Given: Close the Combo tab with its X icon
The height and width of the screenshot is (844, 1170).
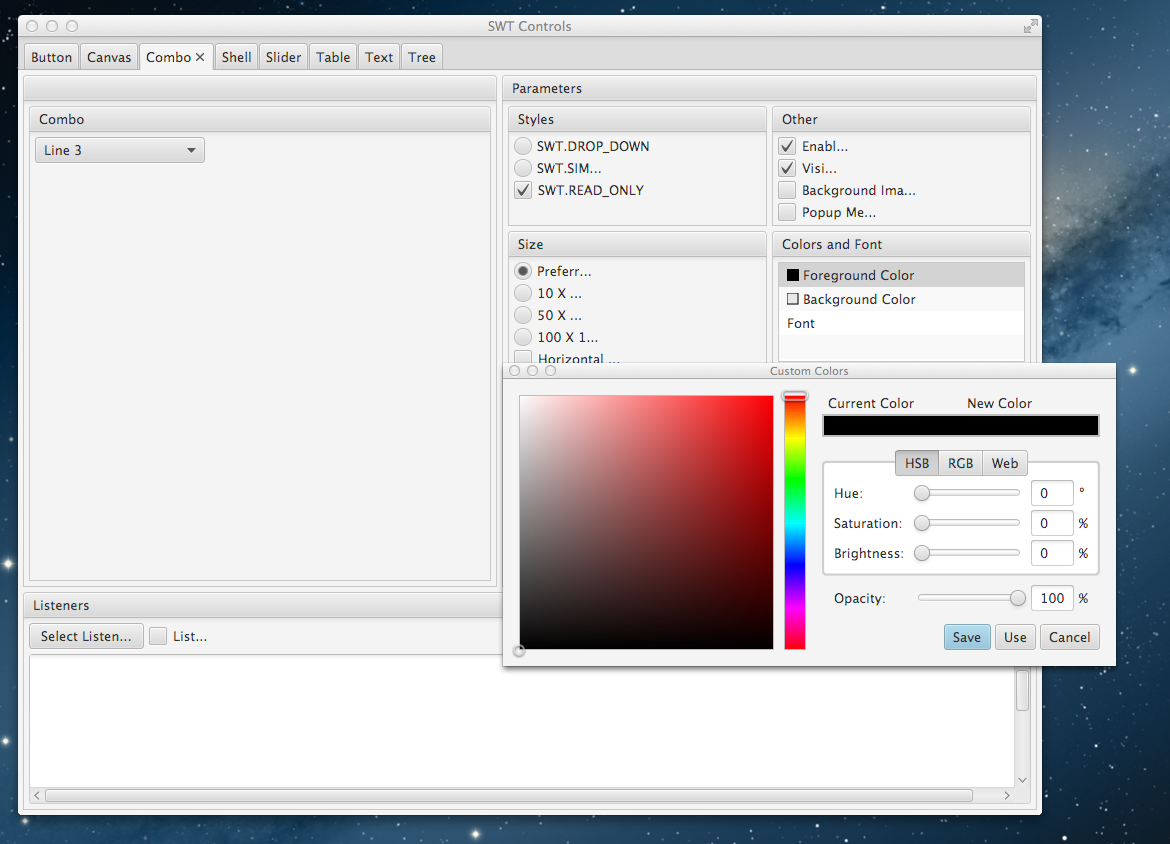Looking at the screenshot, I should click(x=200, y=57).
